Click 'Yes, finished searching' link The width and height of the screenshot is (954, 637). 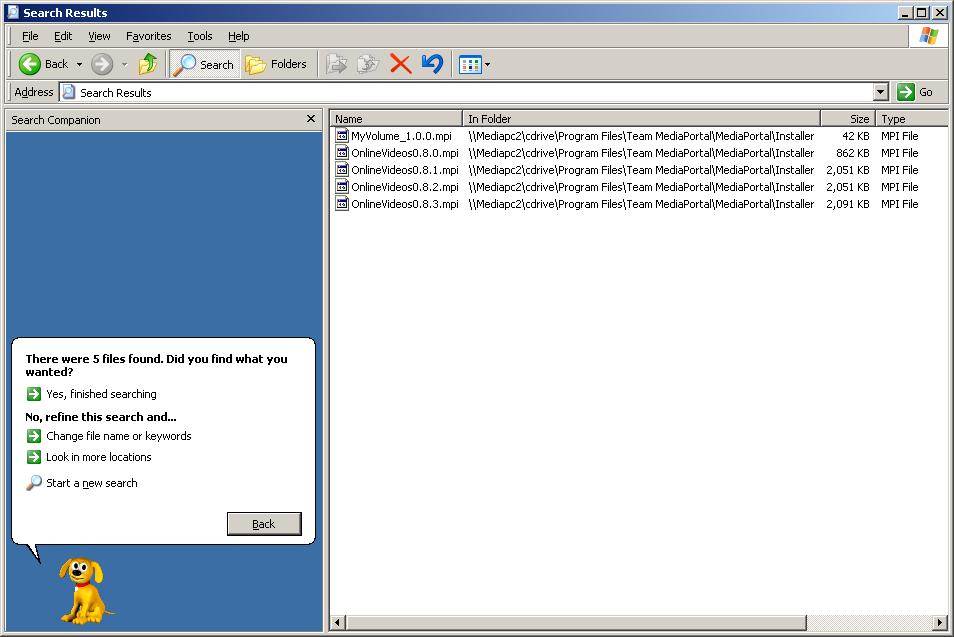100,394
